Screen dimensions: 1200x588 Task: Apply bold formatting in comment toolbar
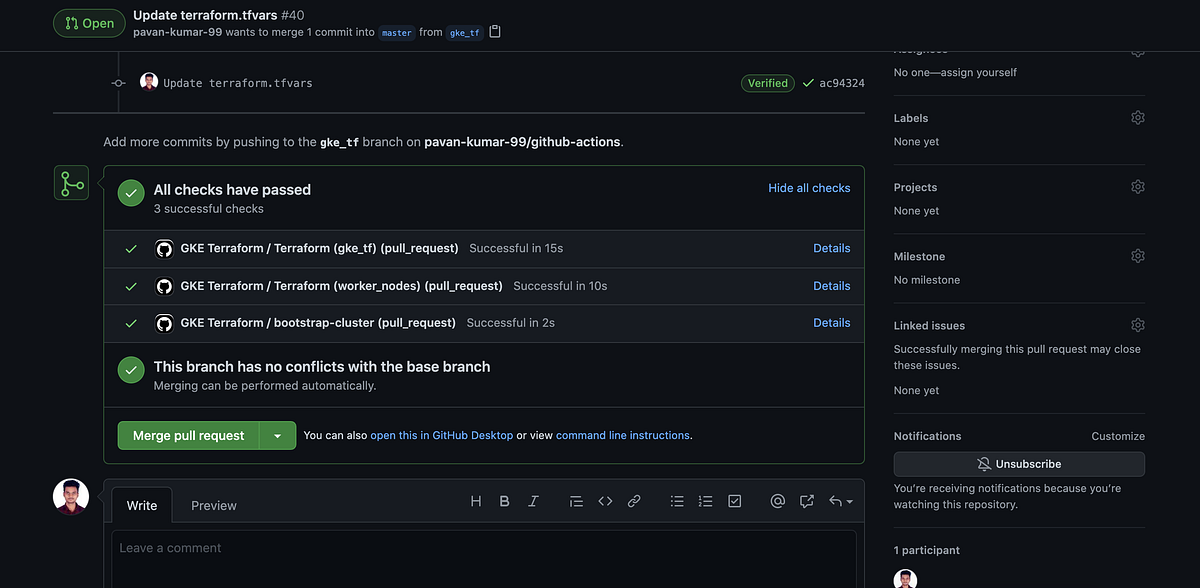click(x=504, y=501)
